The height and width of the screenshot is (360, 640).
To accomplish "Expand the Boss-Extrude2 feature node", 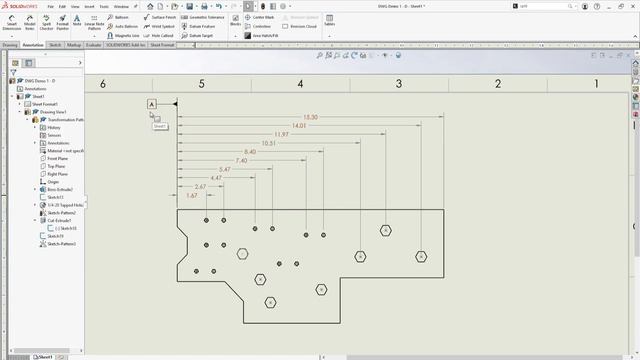I will (x=35, y=189).
